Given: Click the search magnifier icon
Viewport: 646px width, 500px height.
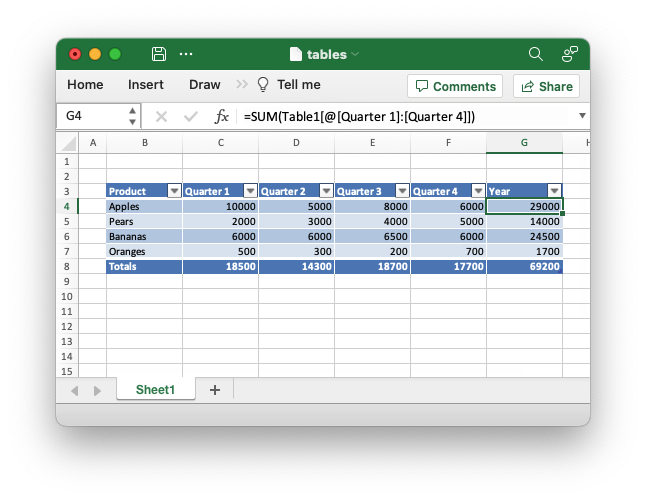Looking at the screenshot, I should (x=536, y=54).
